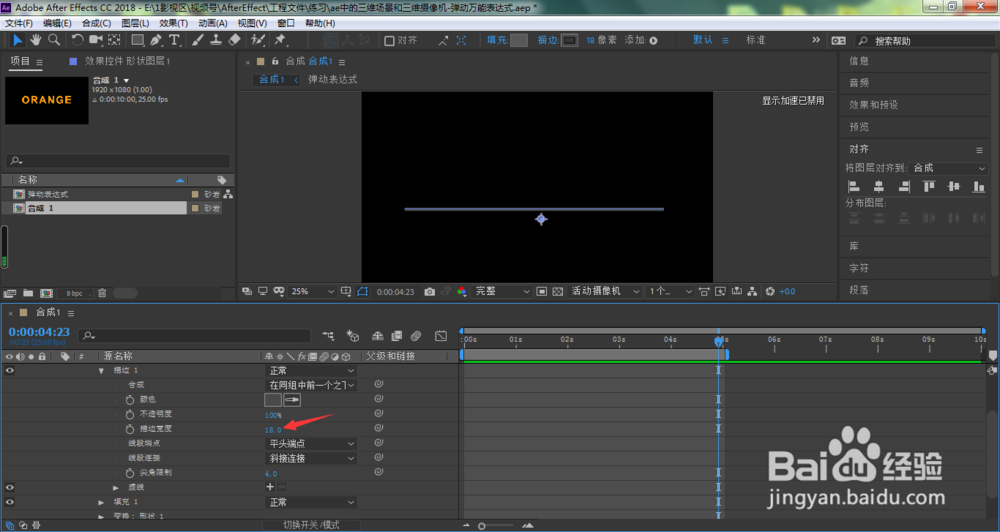Click the 填充 fill color swatch in toolbar

(519, 40)
